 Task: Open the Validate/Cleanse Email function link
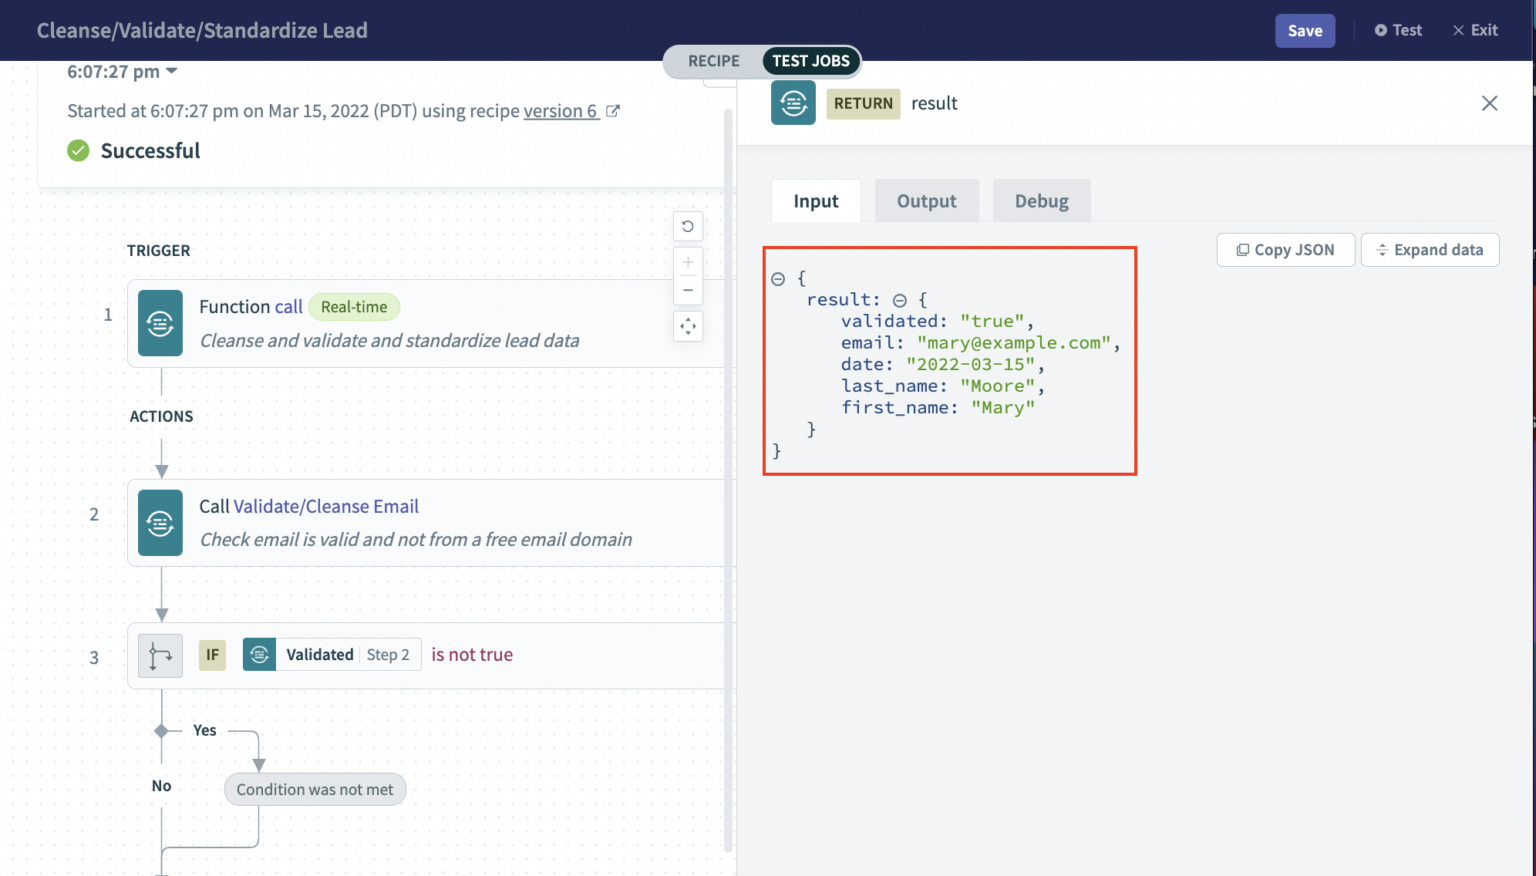tap(325, 506)
